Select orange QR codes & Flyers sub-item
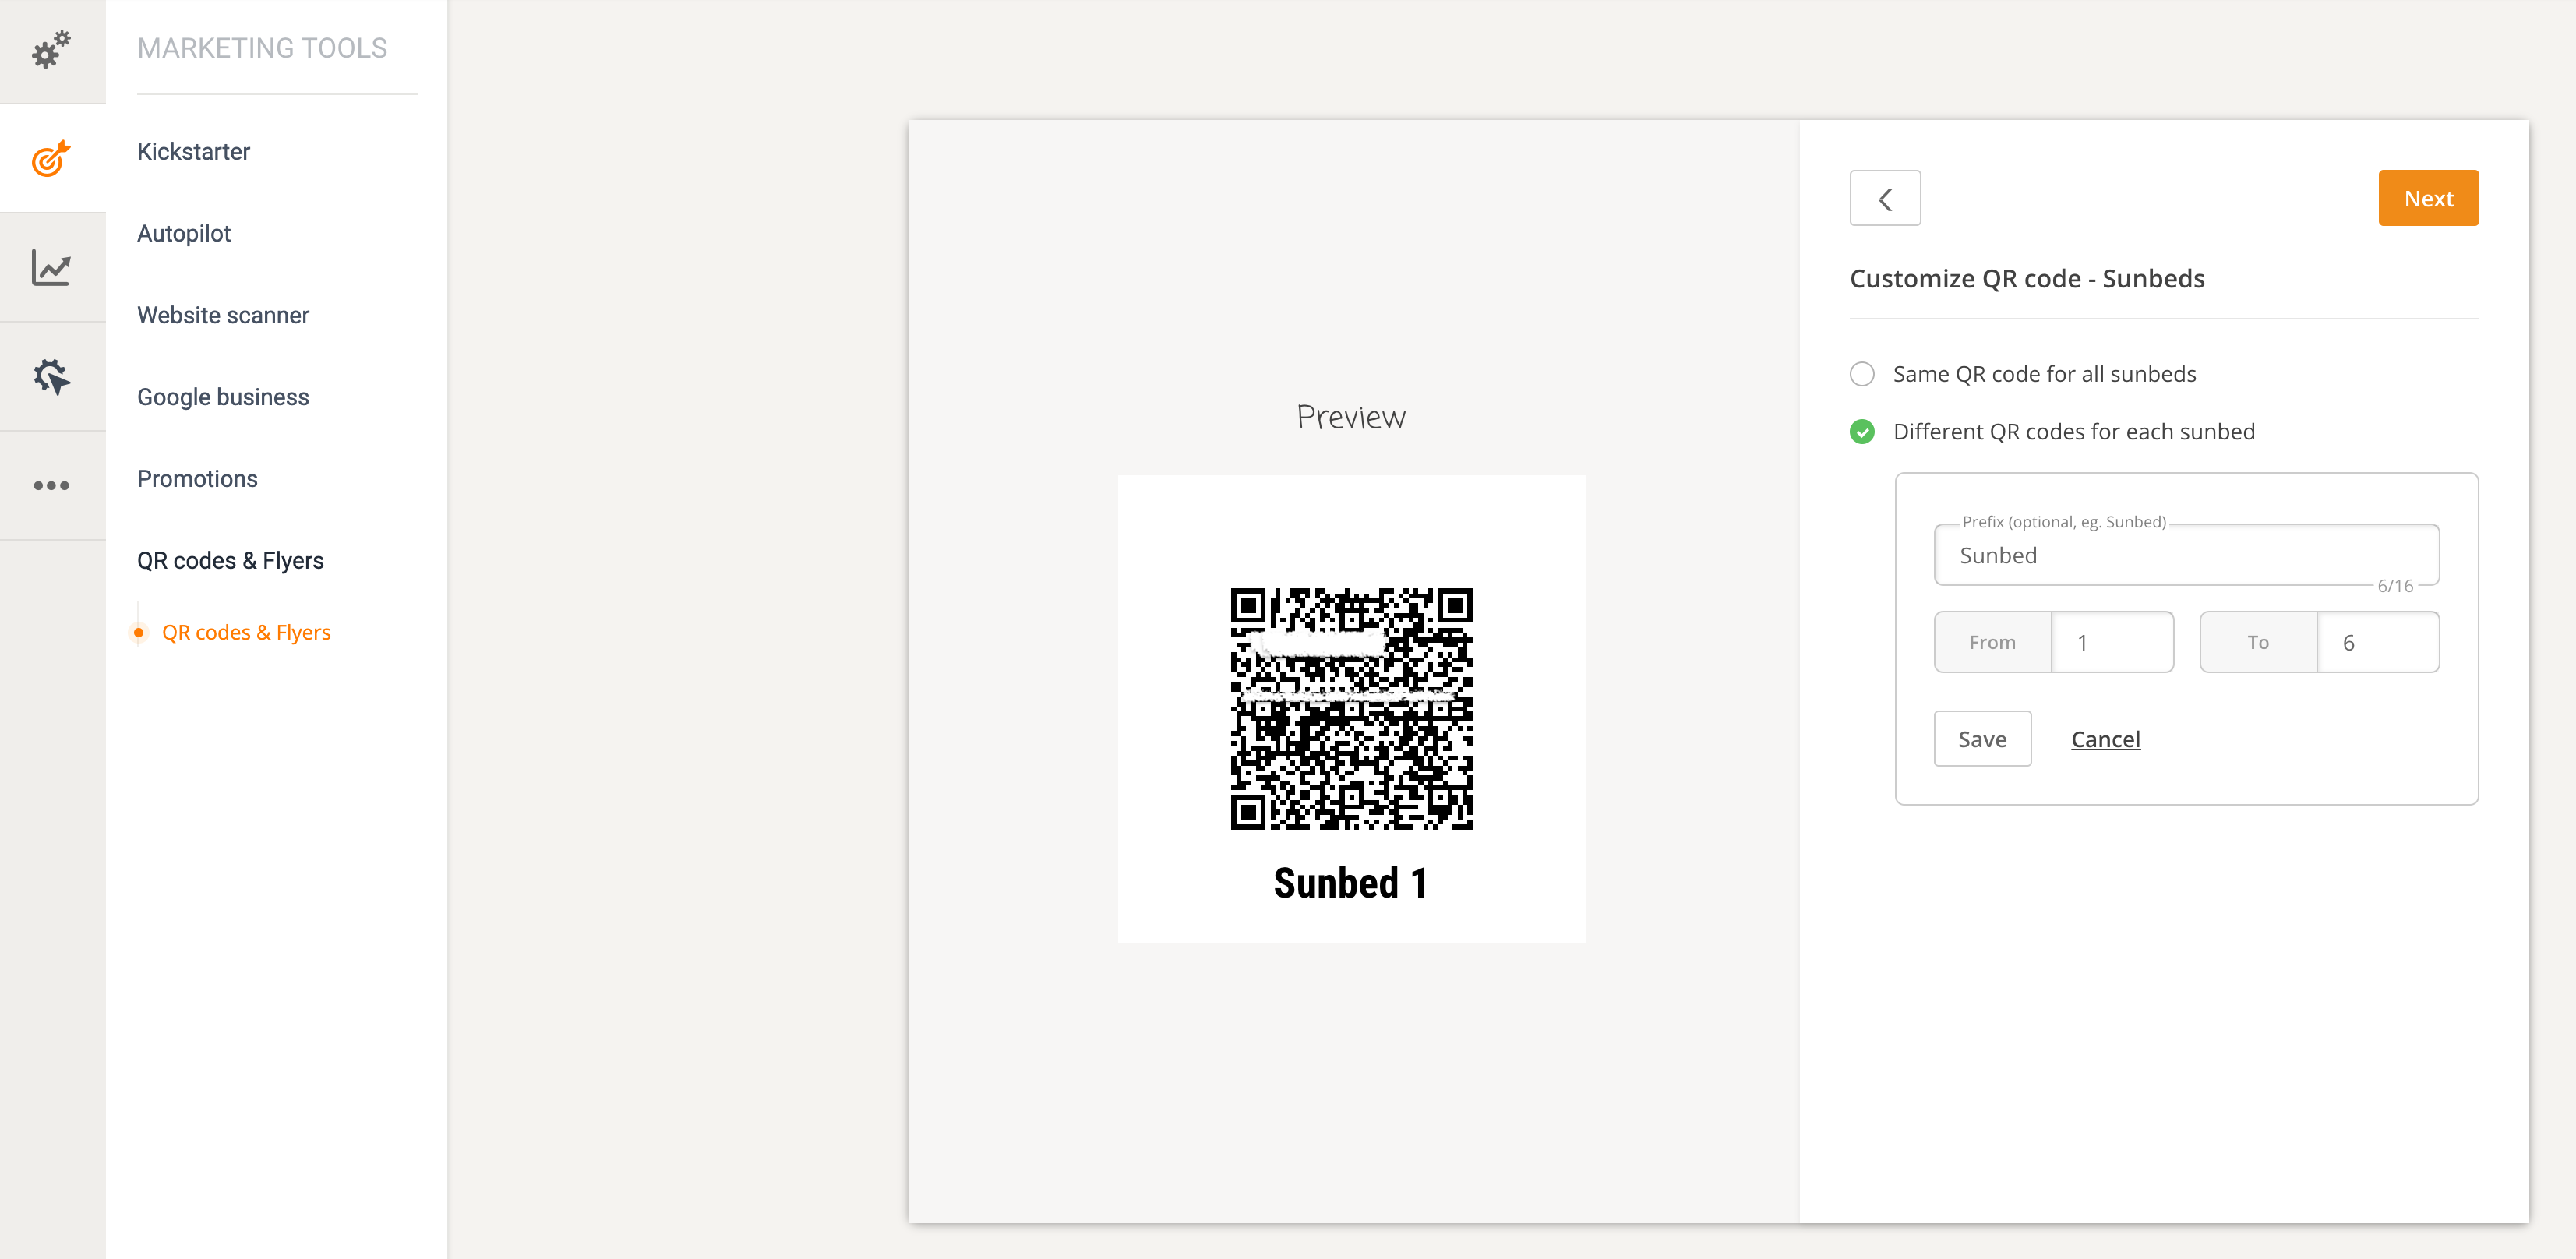Image resolution: width=2576 pixels, height=1259 pixels. click(246, 633)
